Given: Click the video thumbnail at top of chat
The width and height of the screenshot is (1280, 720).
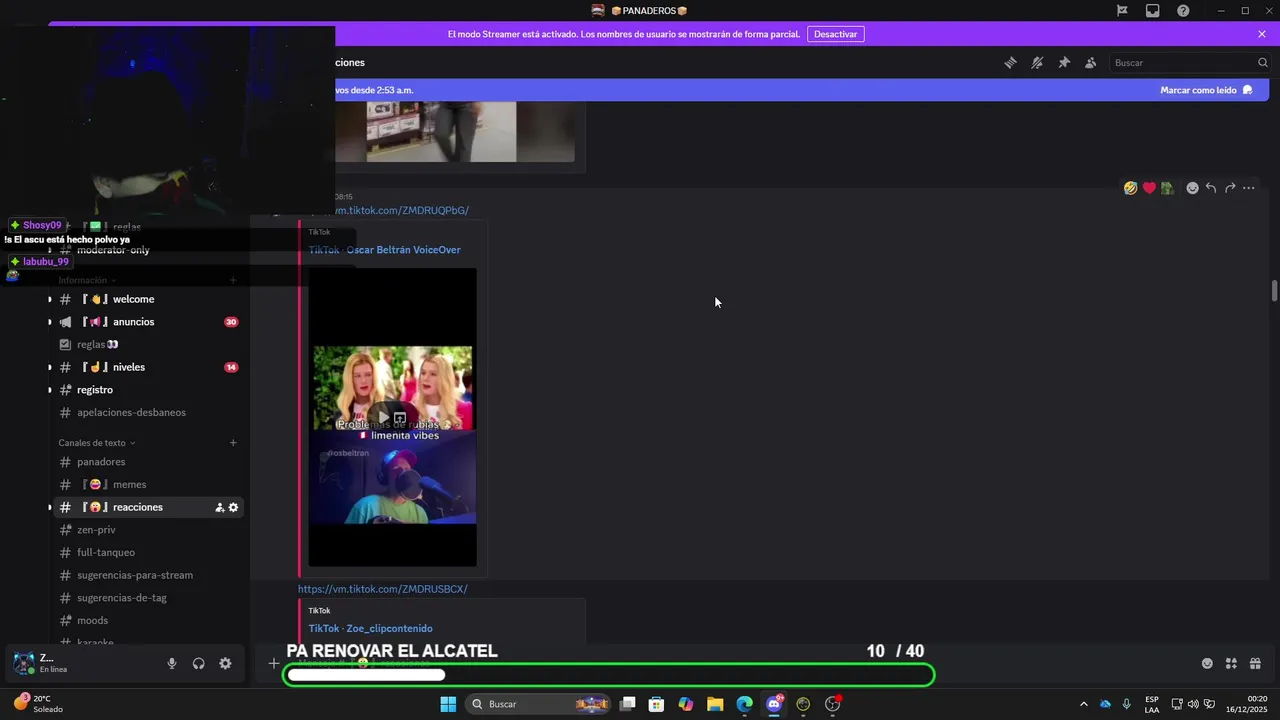Looking at the screenshot, I should [x=455, y=131].
